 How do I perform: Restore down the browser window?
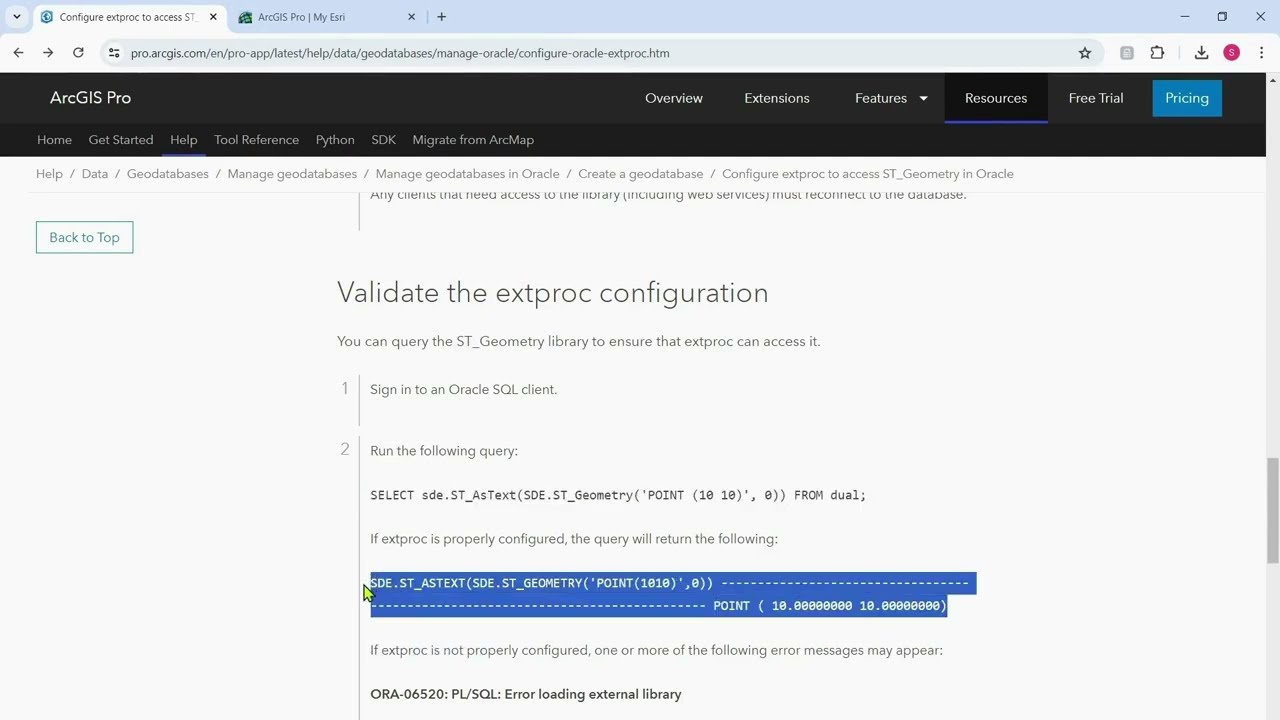[x=1222, y=17]
